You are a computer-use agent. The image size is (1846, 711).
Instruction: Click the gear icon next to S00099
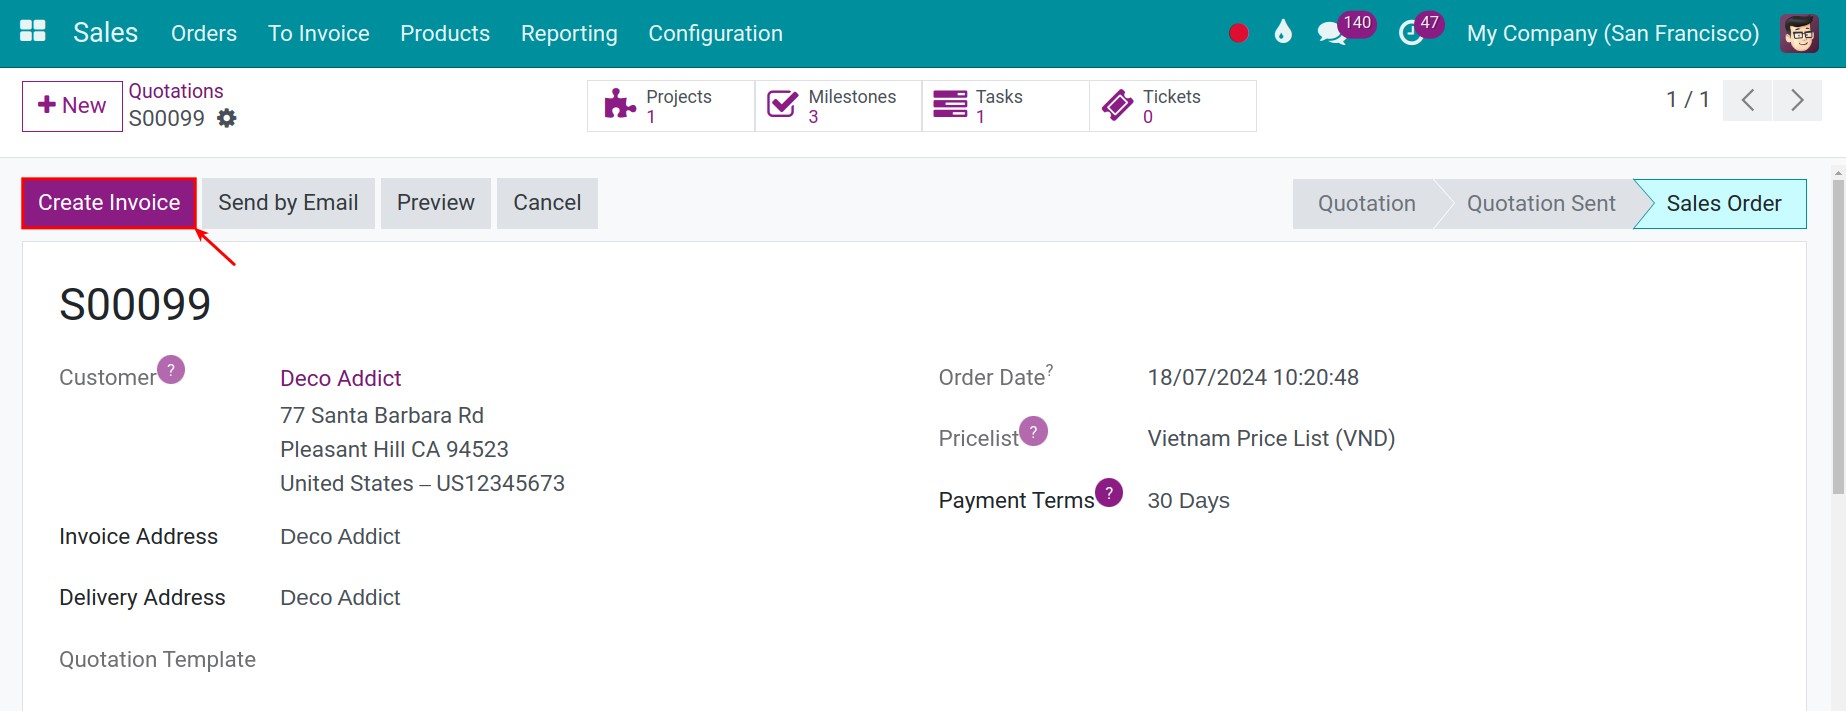click(227, 118)
